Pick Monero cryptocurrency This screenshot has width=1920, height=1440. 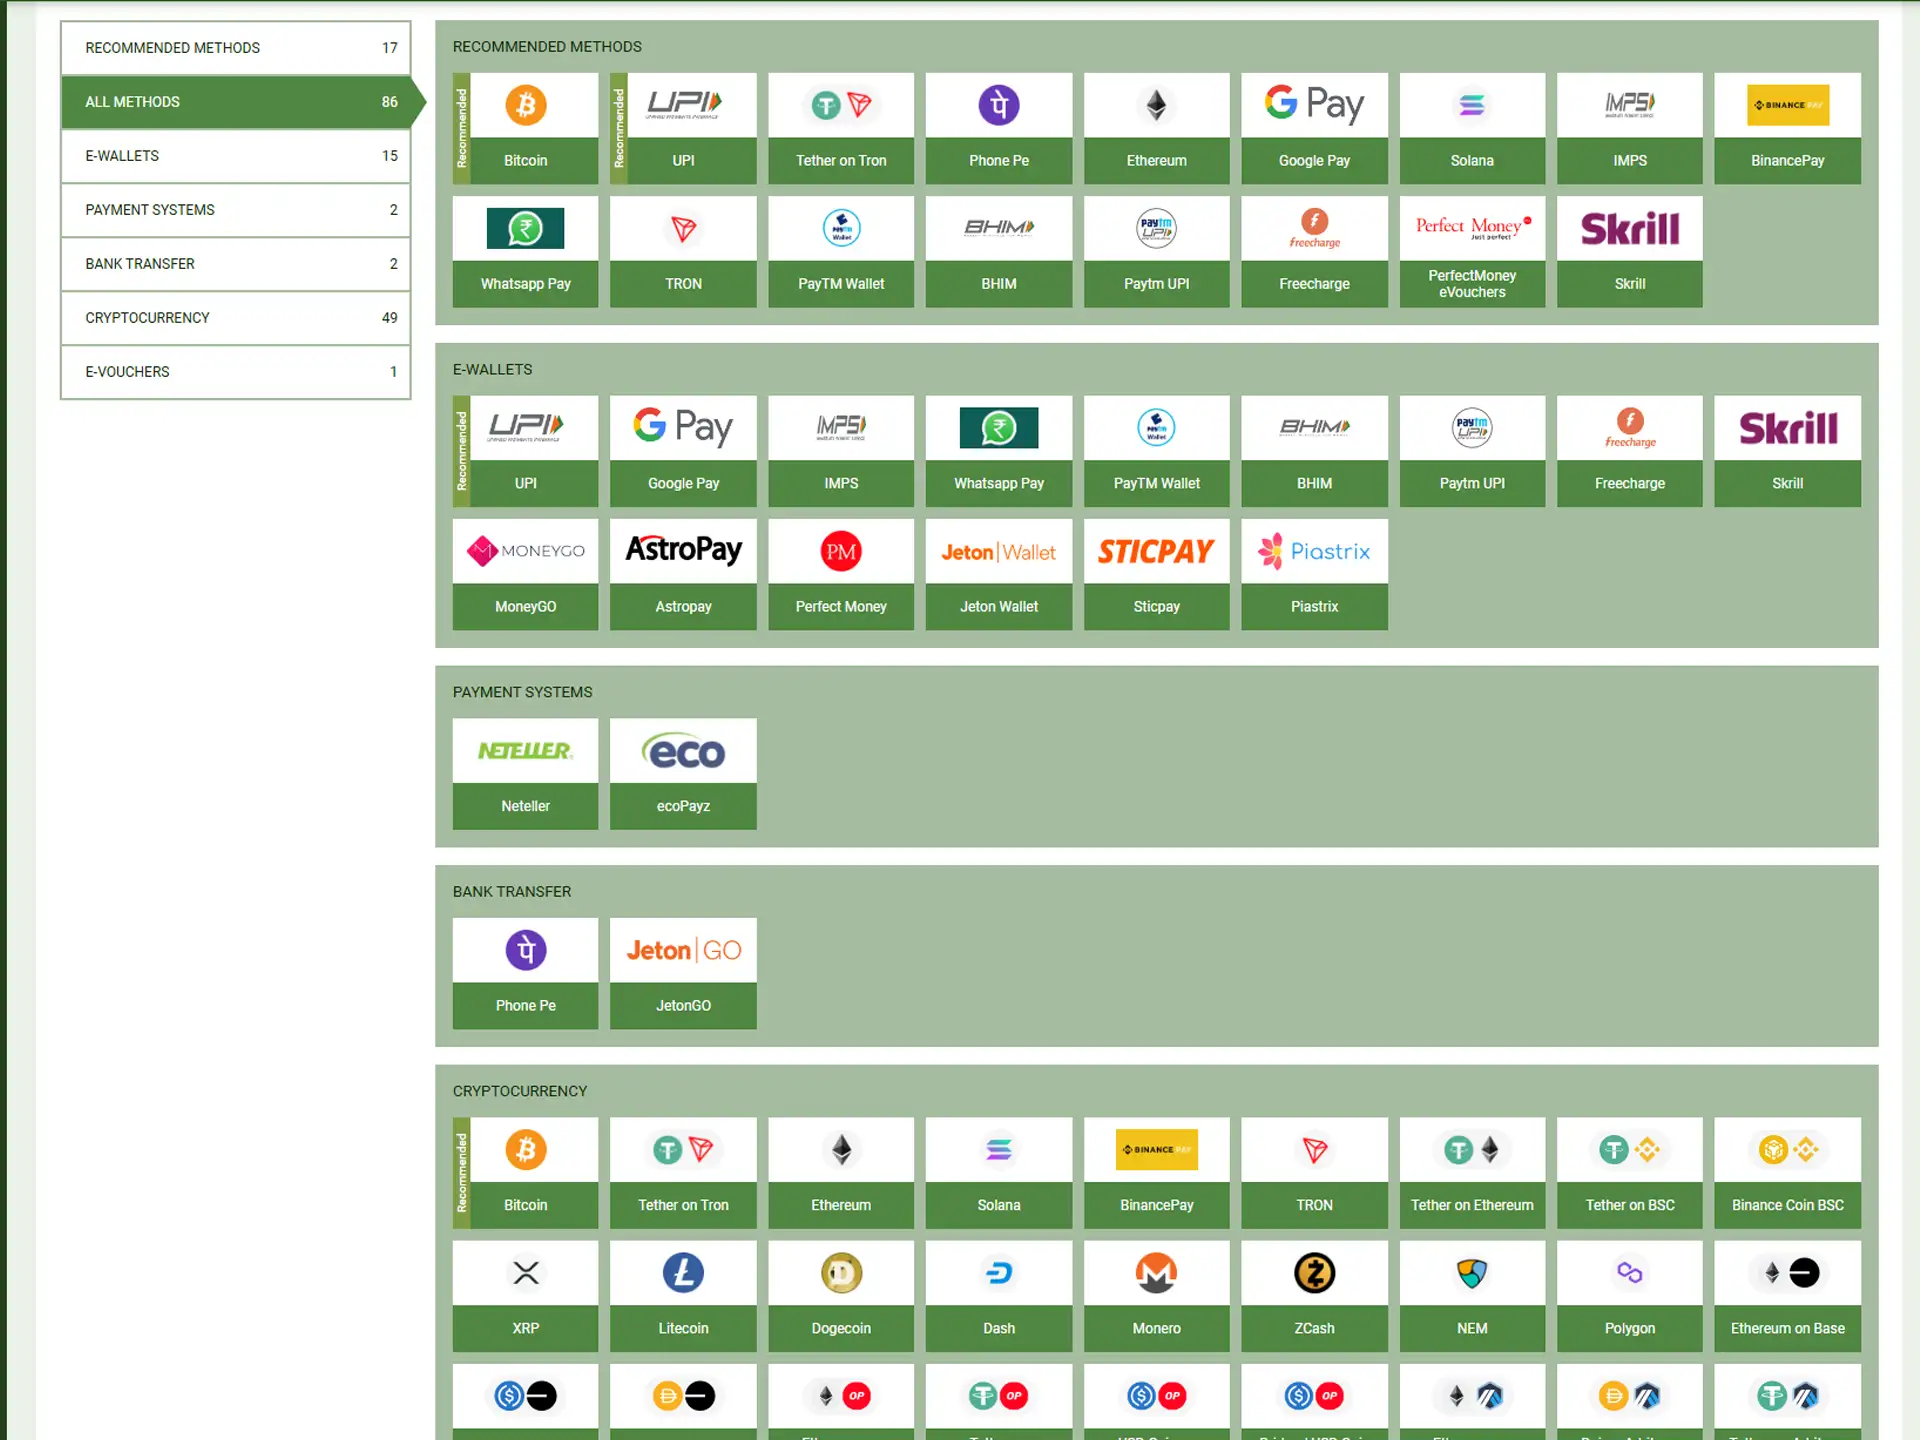coord(1157,1296)
